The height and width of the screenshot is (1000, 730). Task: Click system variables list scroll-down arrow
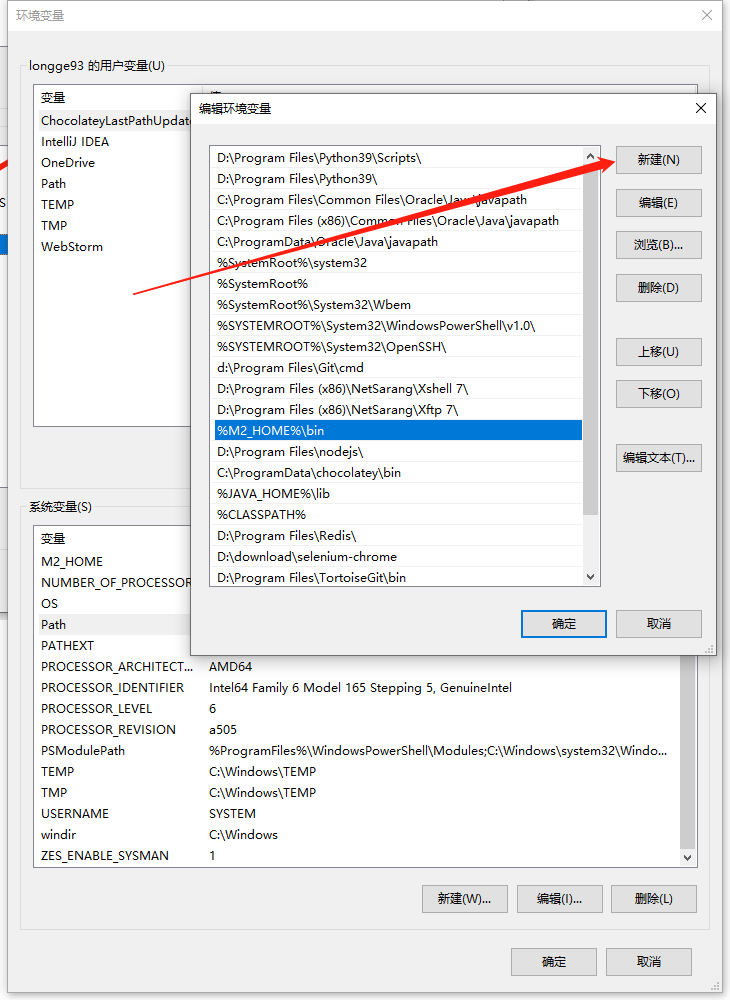point(687,858)
